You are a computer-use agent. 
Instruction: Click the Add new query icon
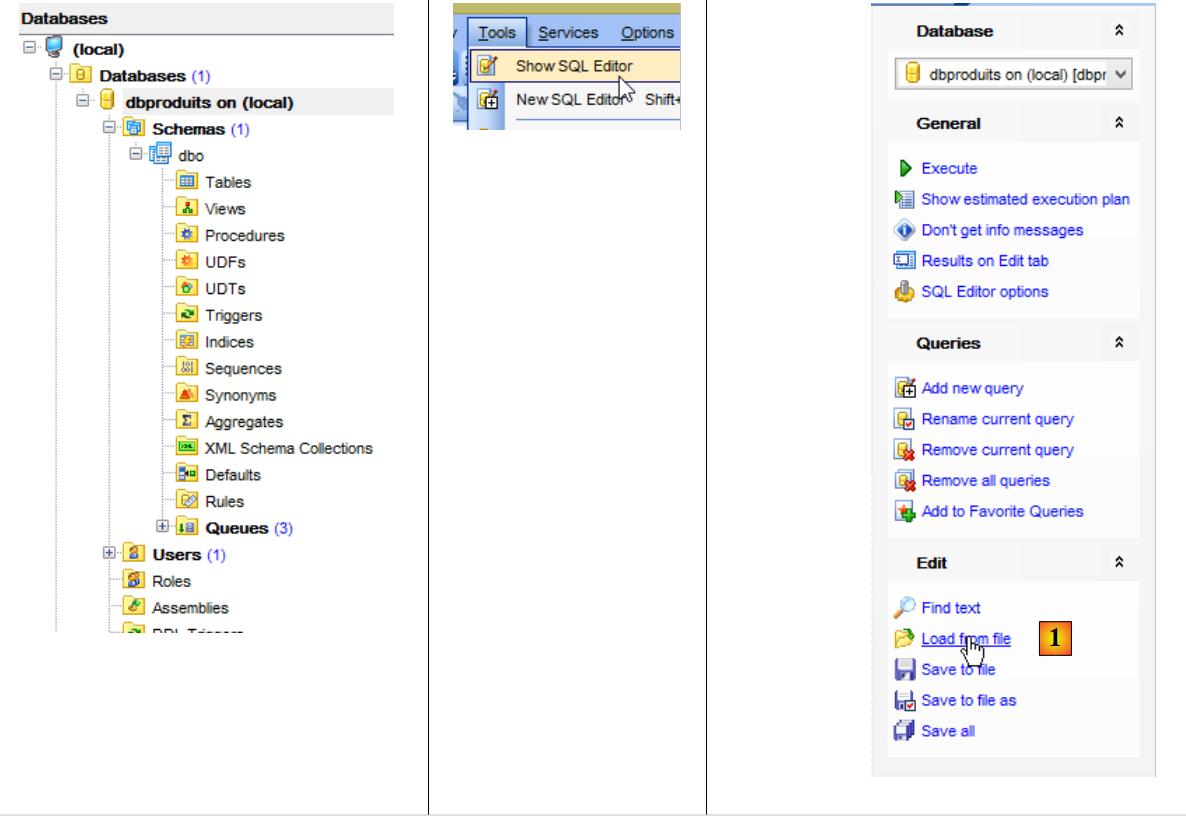[x=905, y=388]
